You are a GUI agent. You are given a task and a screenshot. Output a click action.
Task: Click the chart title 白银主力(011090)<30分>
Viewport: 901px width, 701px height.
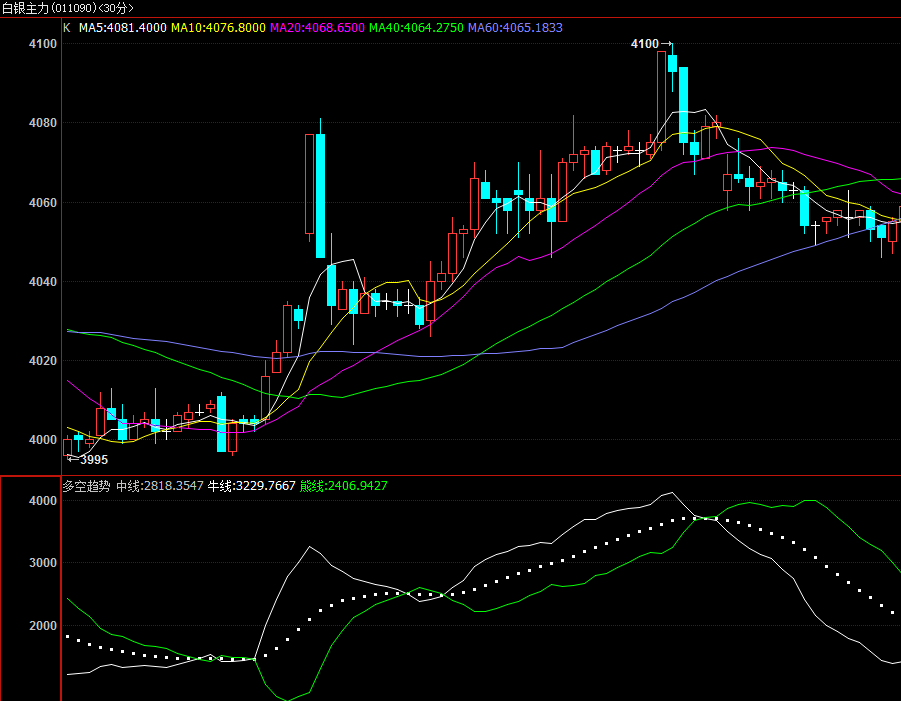tap(68, 9)
